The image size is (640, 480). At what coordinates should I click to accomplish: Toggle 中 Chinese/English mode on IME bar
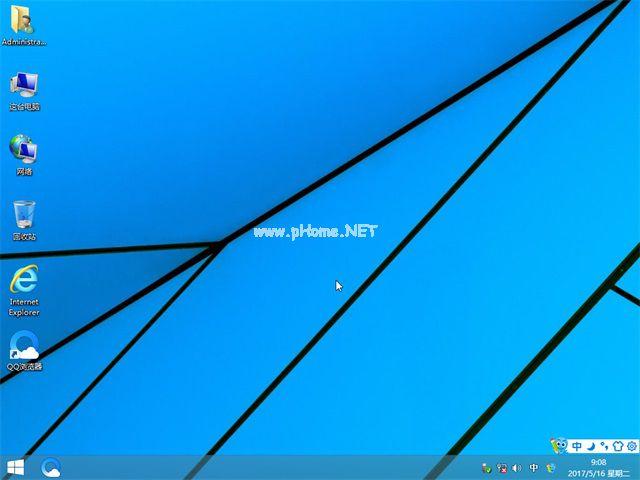pyautogui.click(x=576, y=446)
